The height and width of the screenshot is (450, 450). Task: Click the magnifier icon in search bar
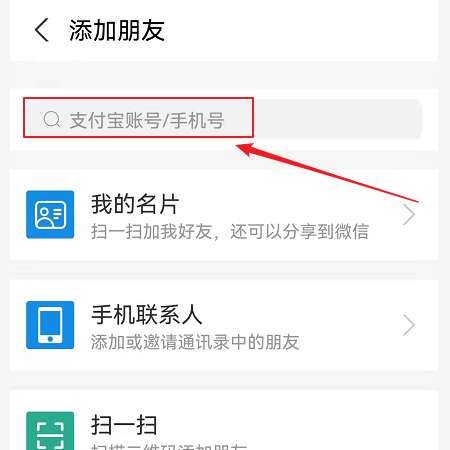pyautogui.click(x=52, y=119)
